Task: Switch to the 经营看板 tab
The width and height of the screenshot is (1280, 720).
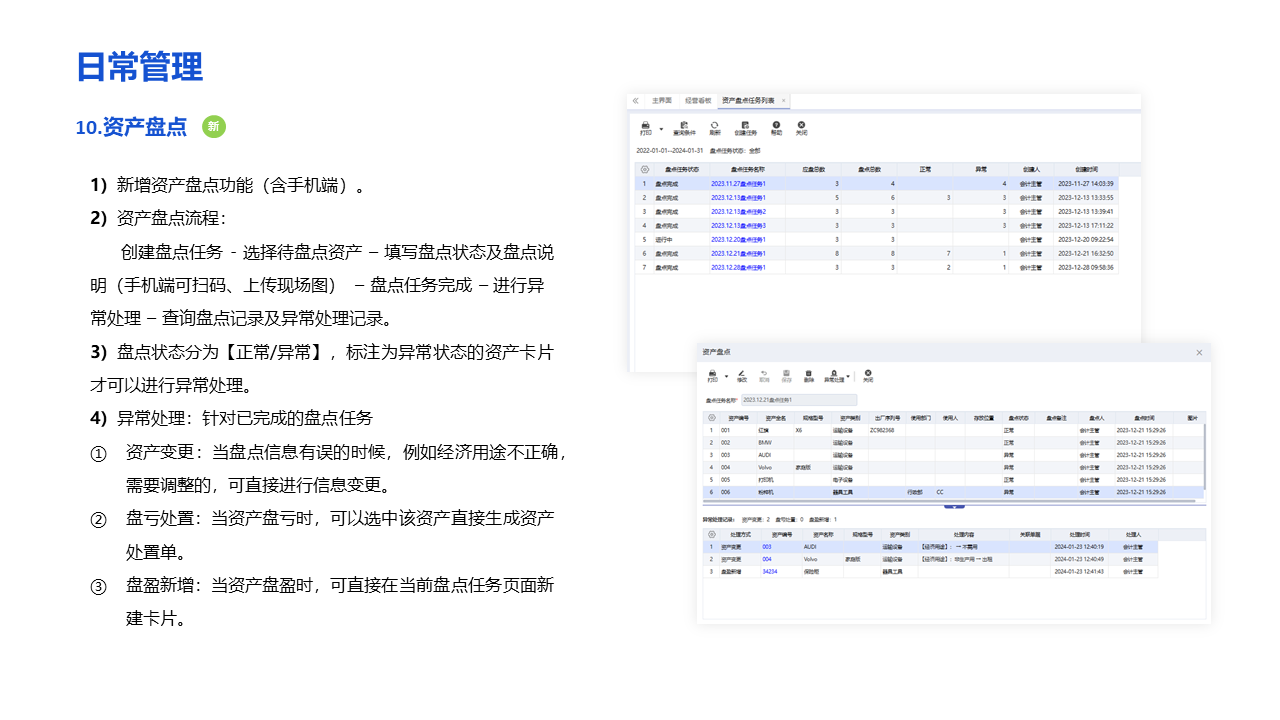Action: tap(698, 101)
